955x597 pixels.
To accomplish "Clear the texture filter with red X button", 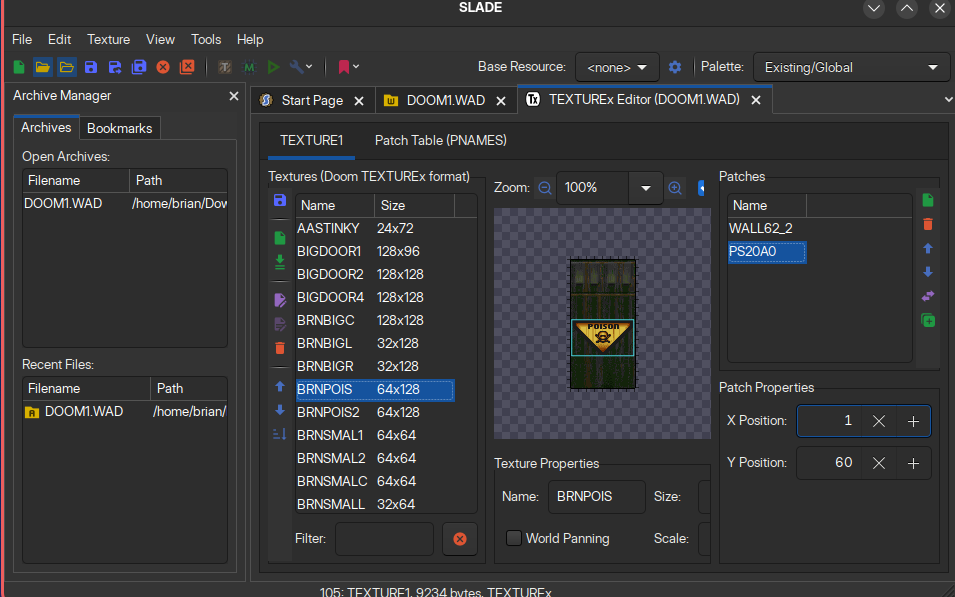I will 460,539.
